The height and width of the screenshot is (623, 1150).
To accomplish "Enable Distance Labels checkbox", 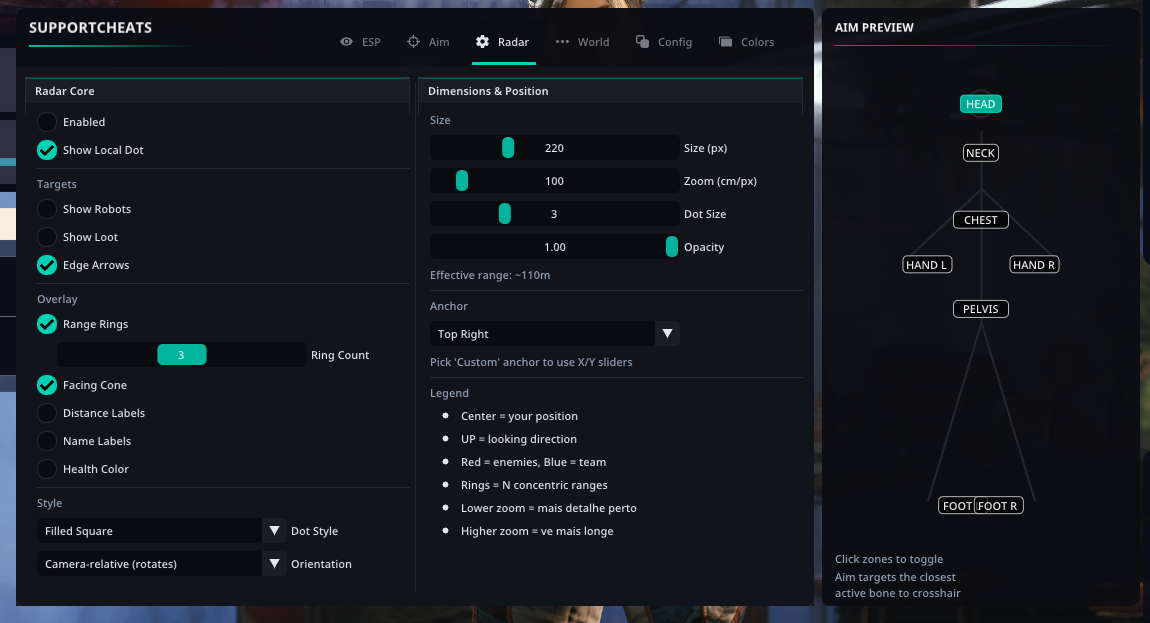I will [47, 413].
